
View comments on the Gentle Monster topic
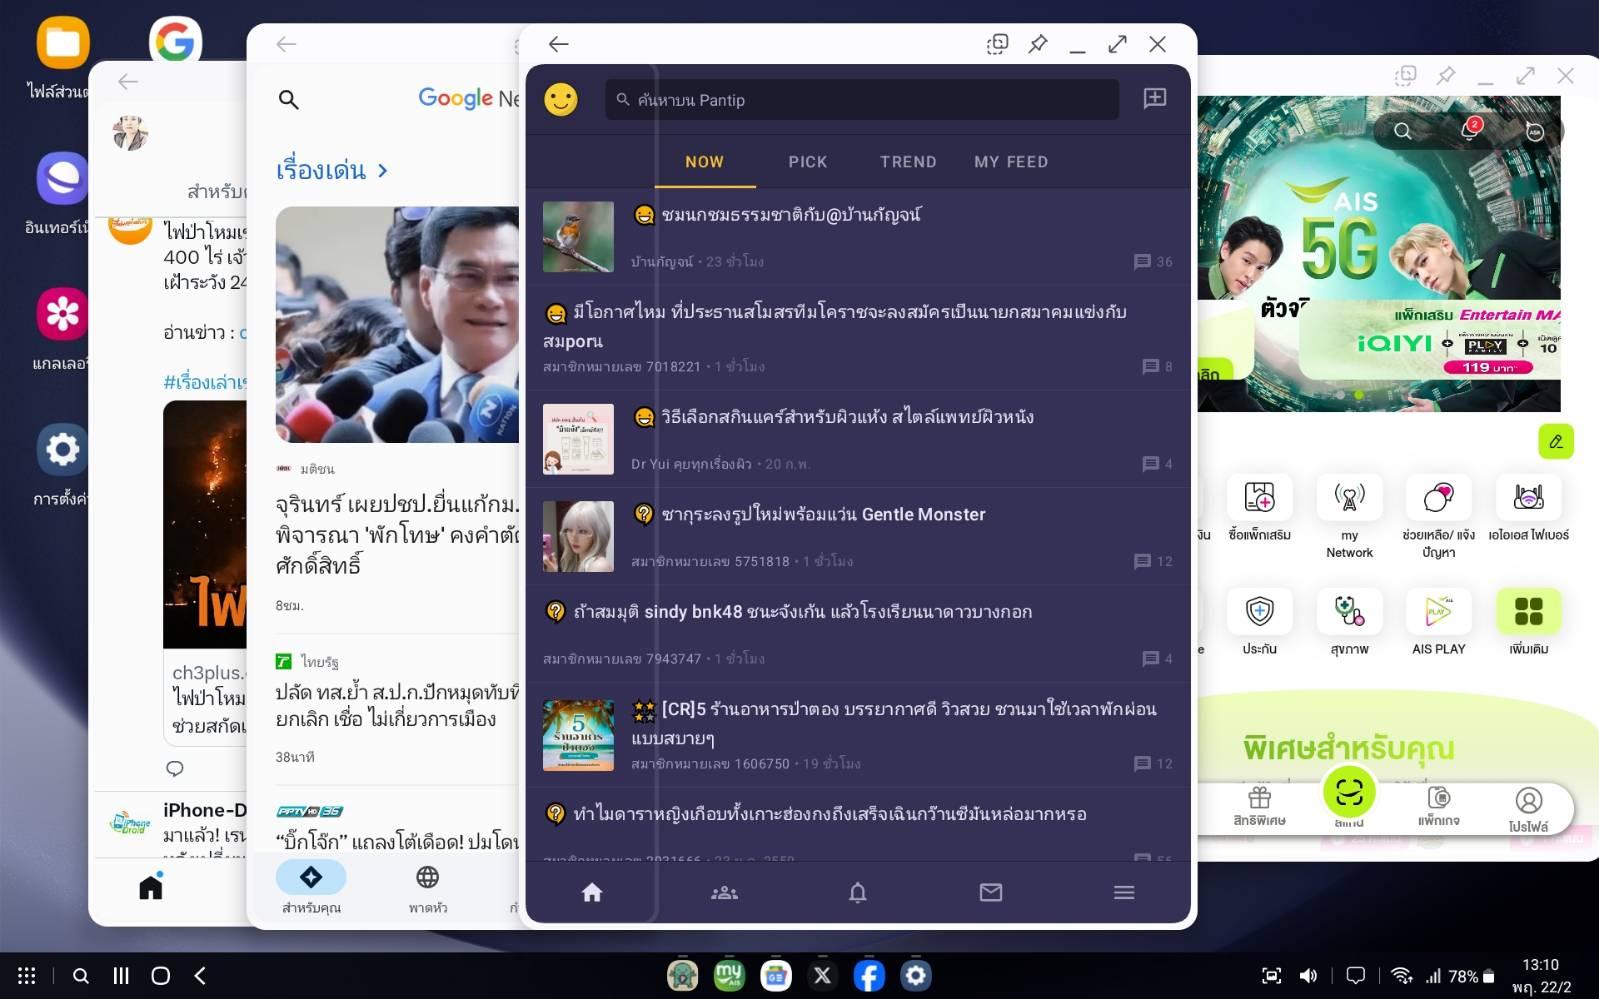click(1154, 561)
